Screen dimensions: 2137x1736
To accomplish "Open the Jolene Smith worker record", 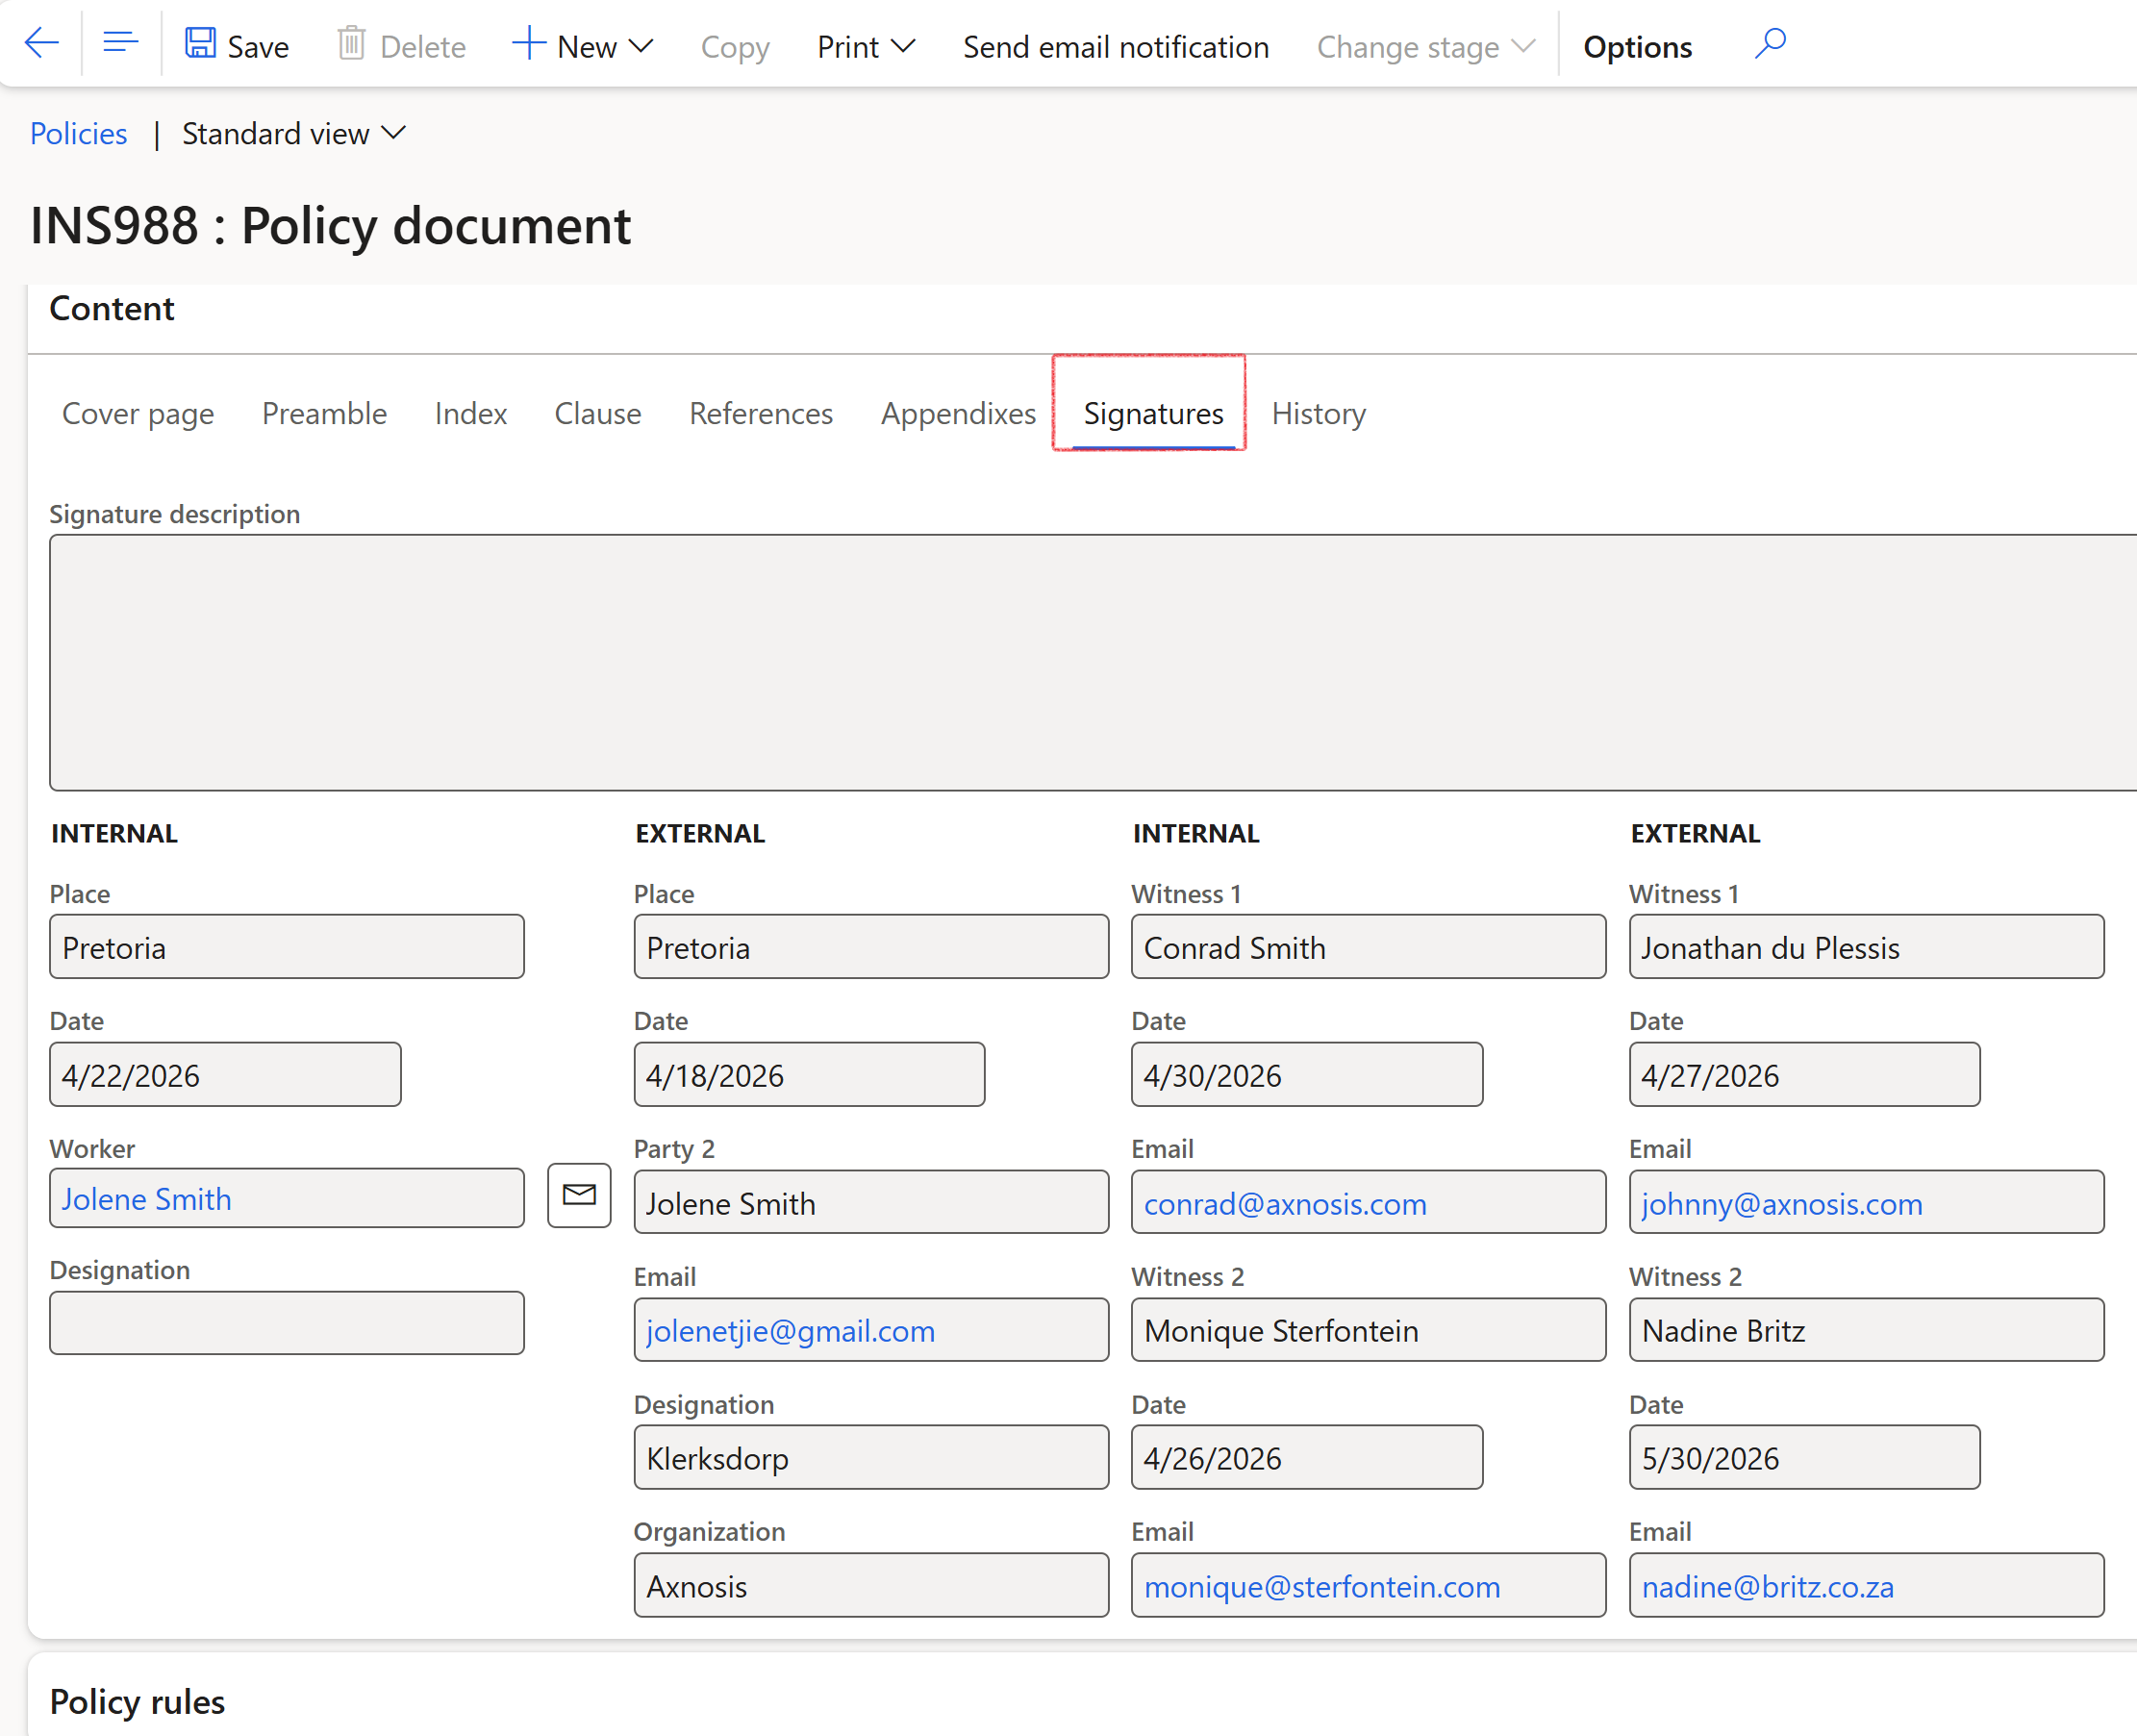I will coord(146,1198).
